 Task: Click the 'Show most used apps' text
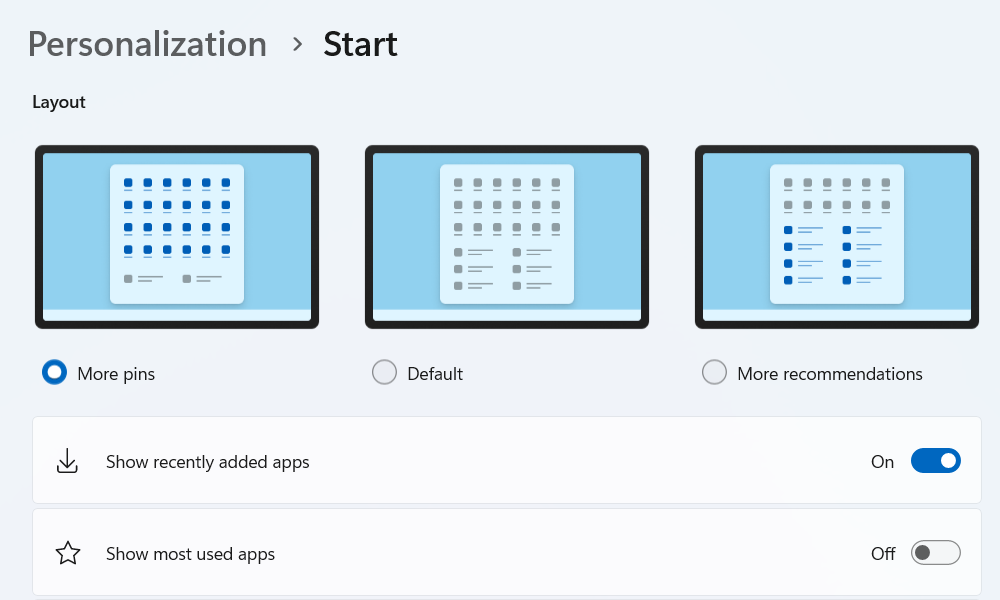[x=190, y=554]
